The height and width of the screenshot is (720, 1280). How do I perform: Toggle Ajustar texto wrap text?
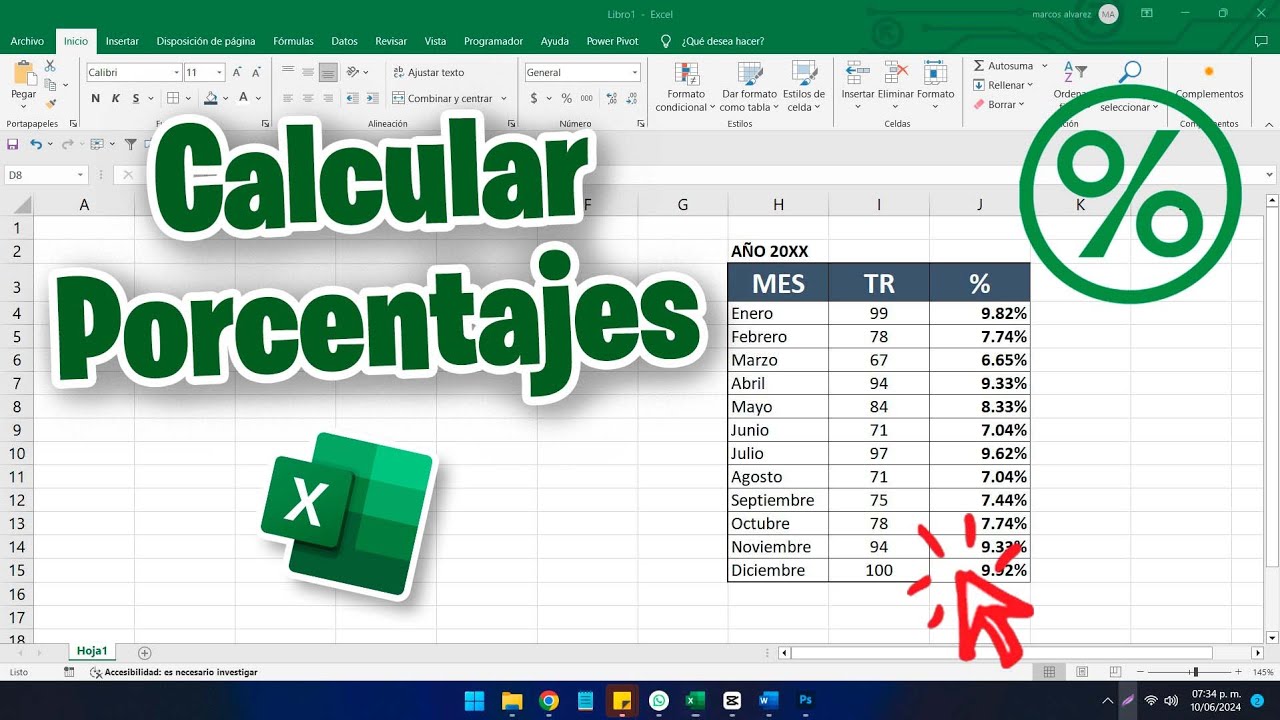[428, 72]
